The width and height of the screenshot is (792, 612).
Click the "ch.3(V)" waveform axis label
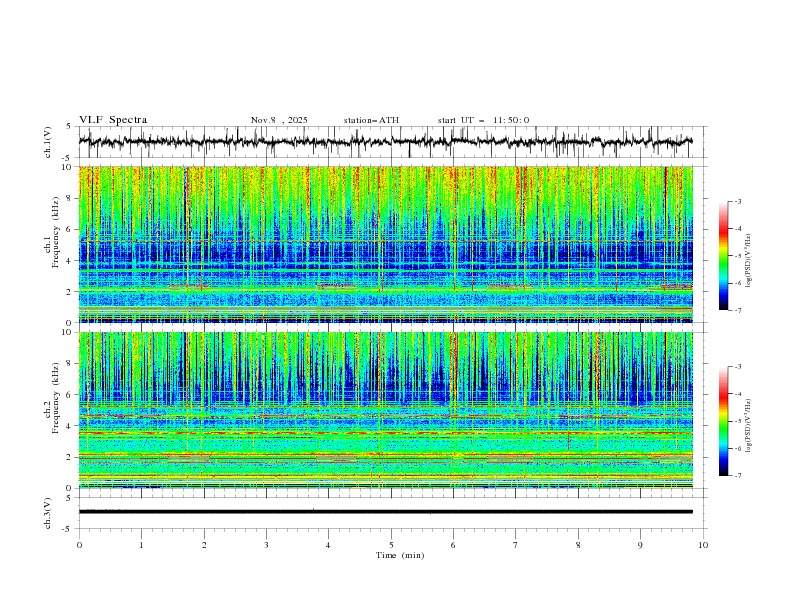coord(48,513)
